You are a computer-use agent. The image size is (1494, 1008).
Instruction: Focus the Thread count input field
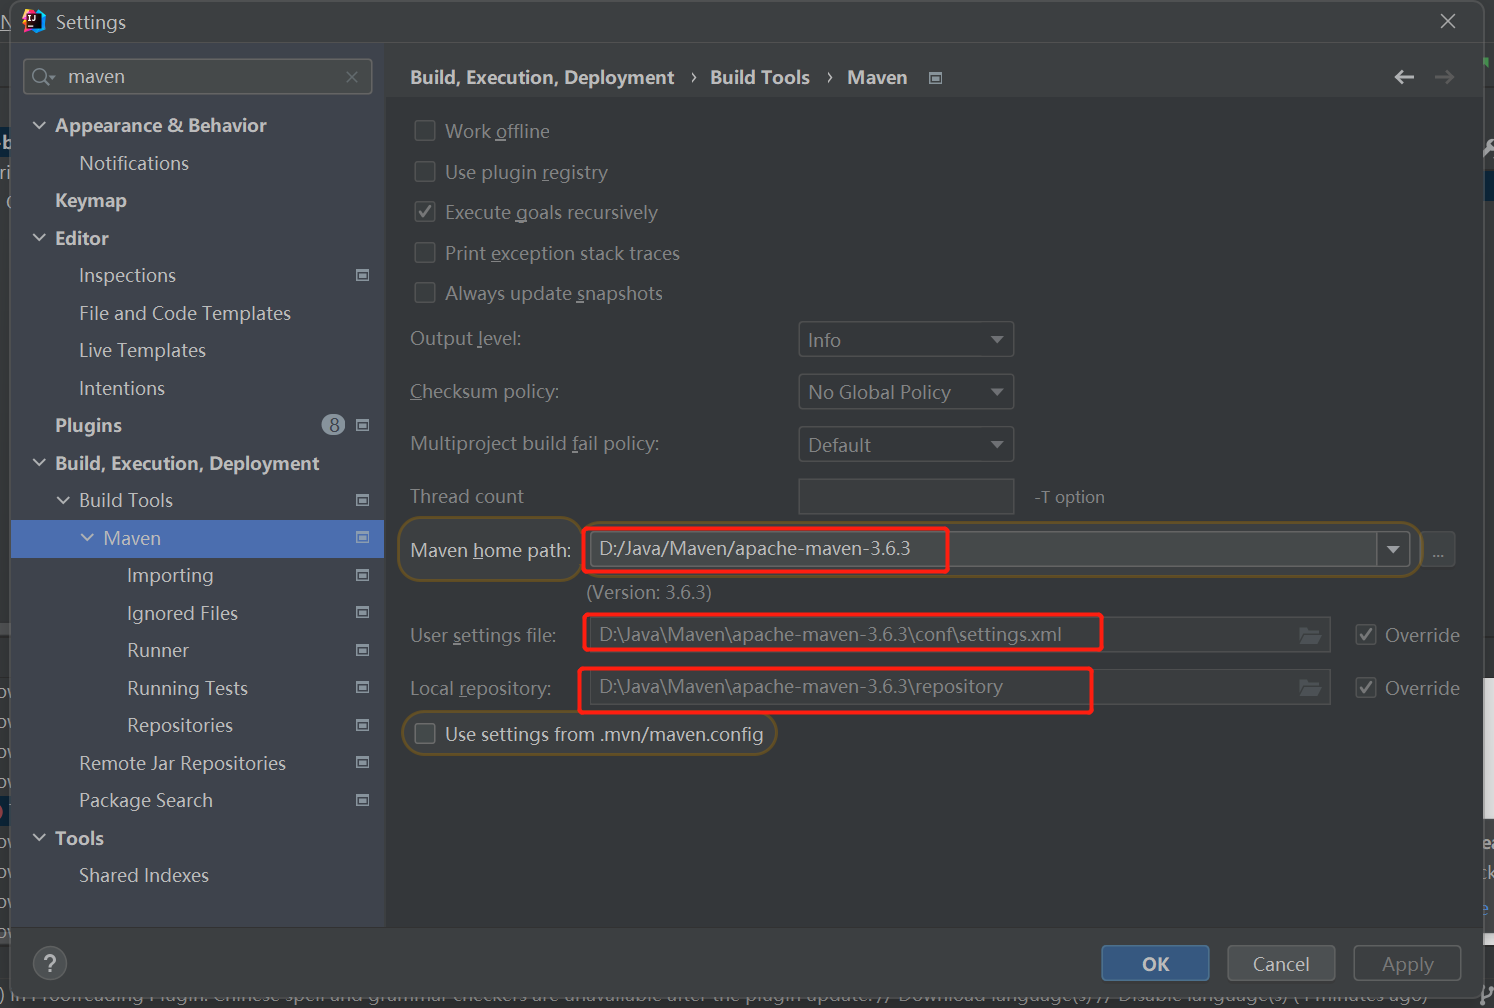pyautogui.click(x=906, y=496)
